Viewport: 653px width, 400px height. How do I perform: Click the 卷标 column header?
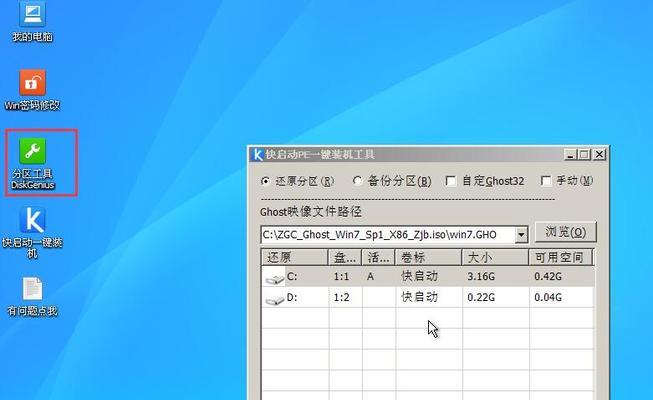[429, 258]
